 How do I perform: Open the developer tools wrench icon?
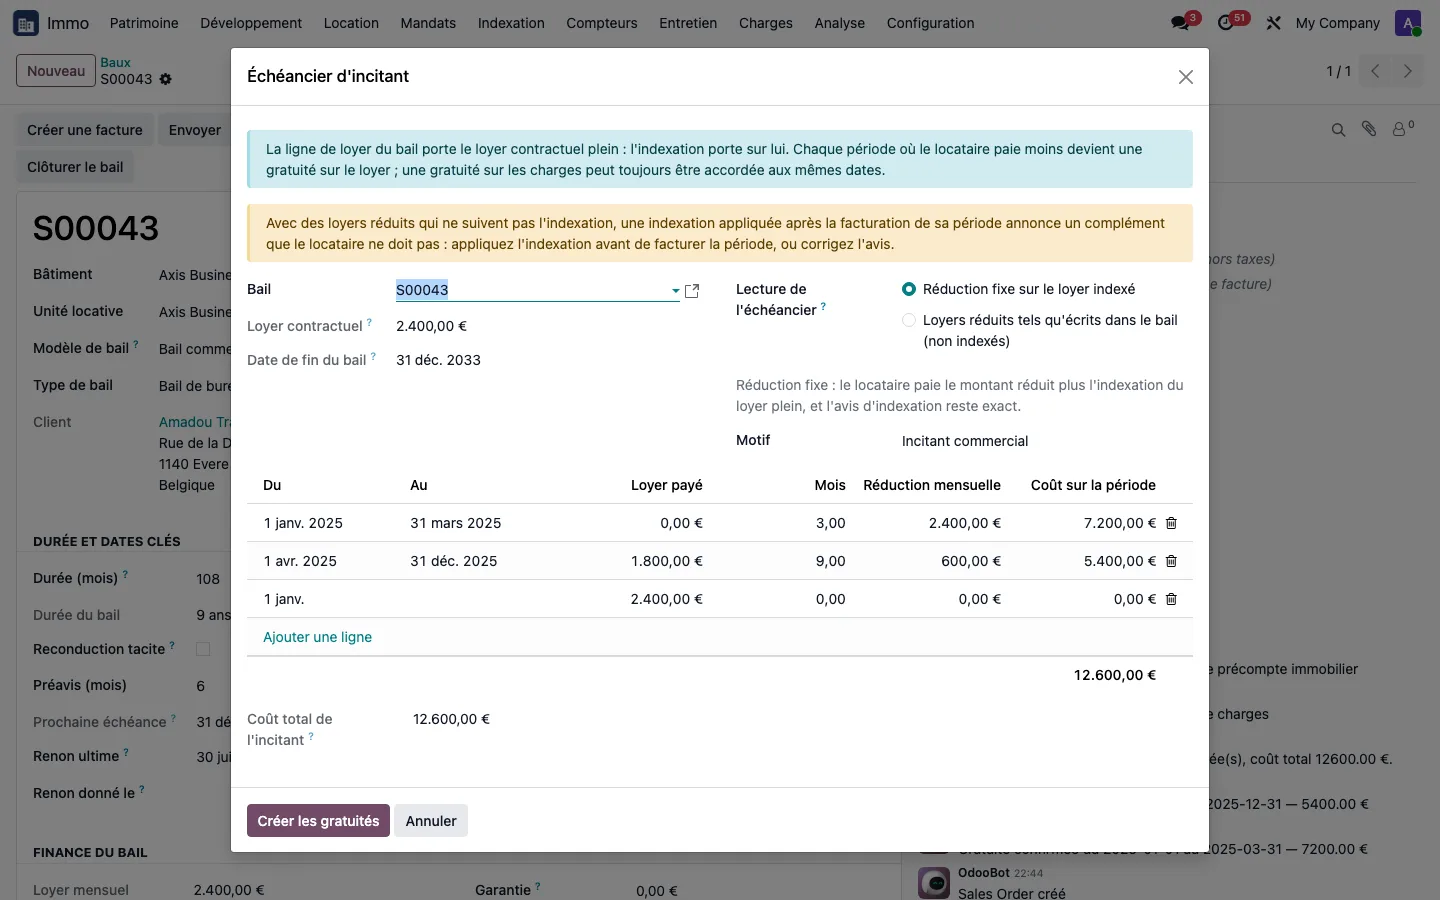click(1273, 23)
